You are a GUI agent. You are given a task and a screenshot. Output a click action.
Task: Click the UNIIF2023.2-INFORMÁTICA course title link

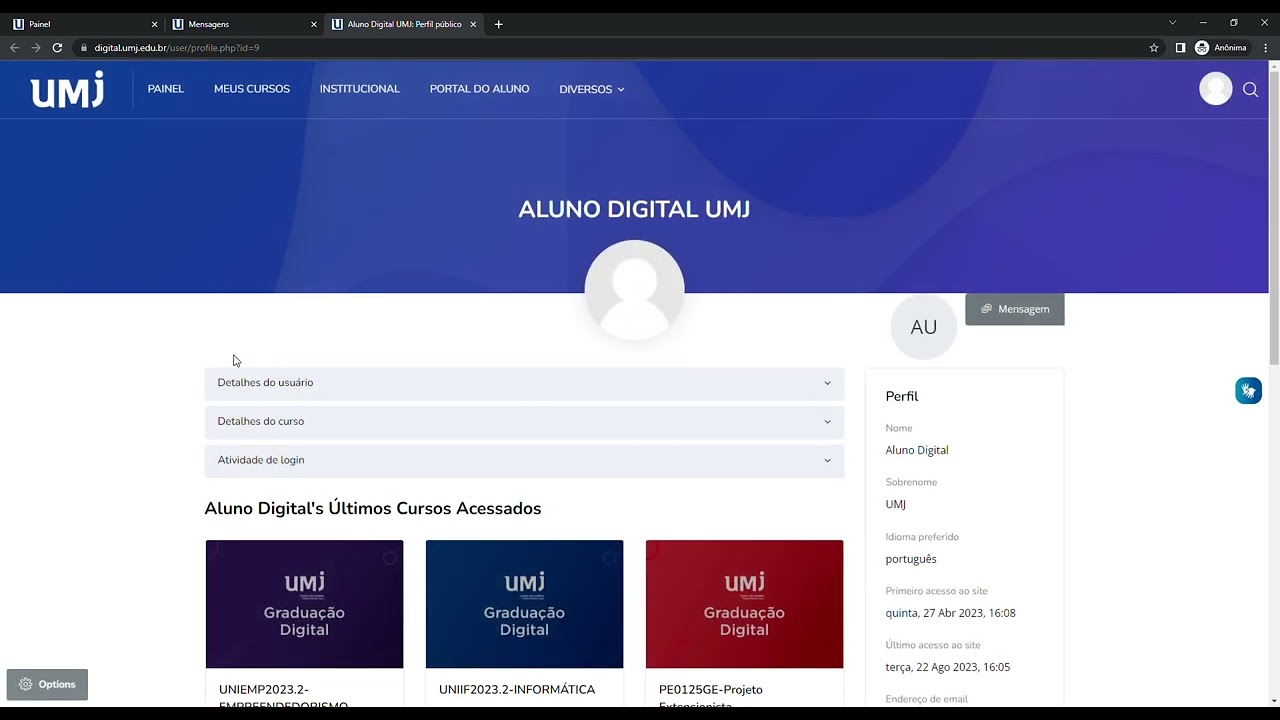point(517,690)
